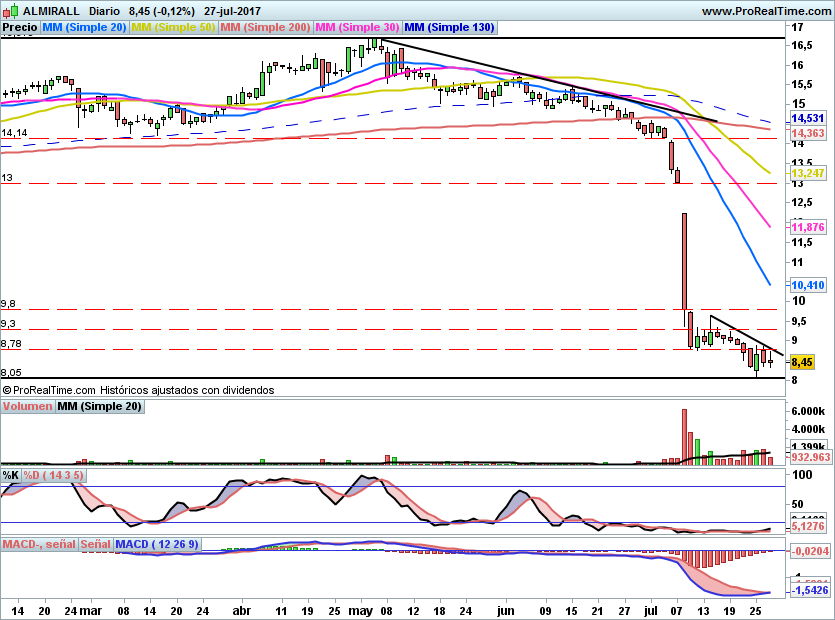Click the mar label on the time axis
835x620 pixels.
91,610
